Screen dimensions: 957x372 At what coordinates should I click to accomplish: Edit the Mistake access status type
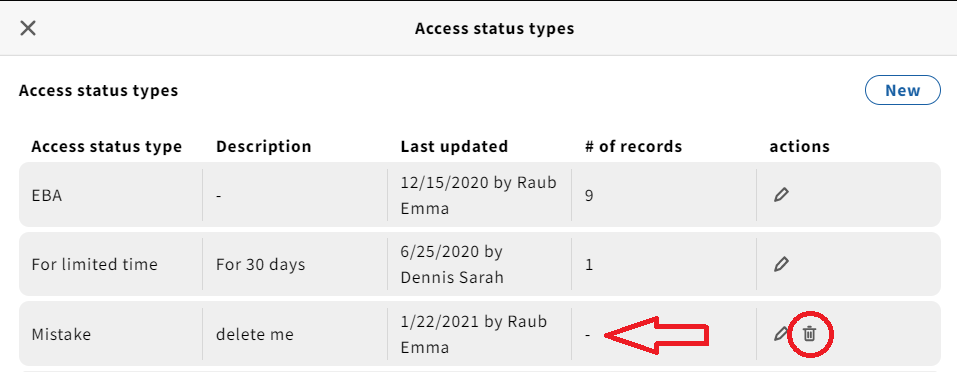(779, 334)
